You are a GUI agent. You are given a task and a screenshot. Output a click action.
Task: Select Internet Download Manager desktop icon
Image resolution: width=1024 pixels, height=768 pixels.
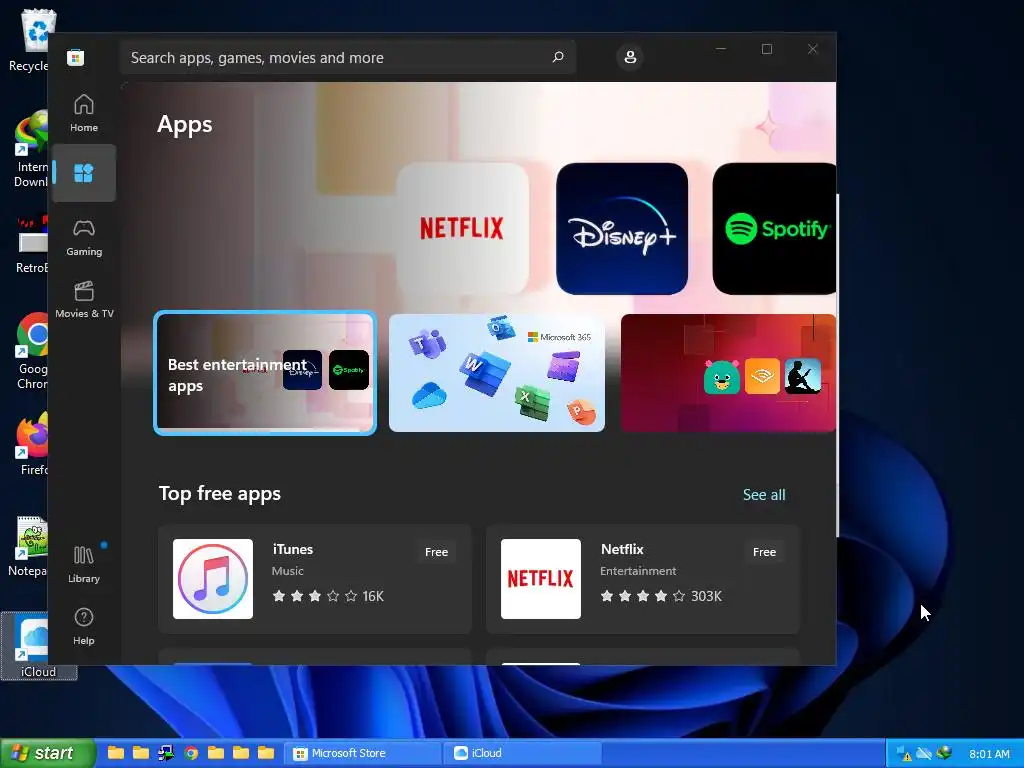tap(29, 149)
